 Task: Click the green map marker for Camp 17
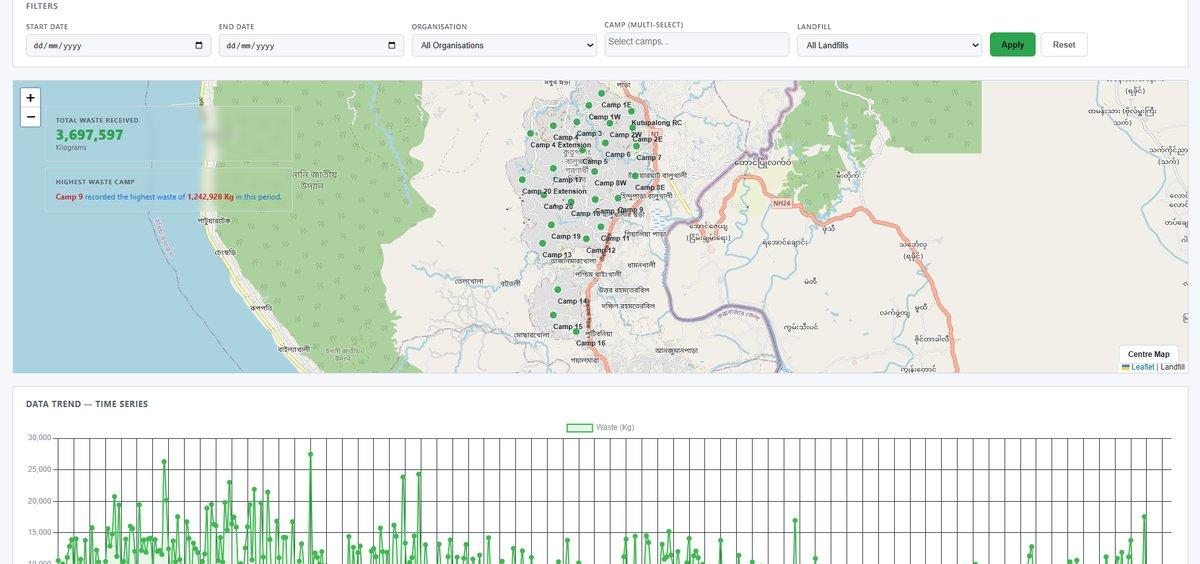[553, 168]
